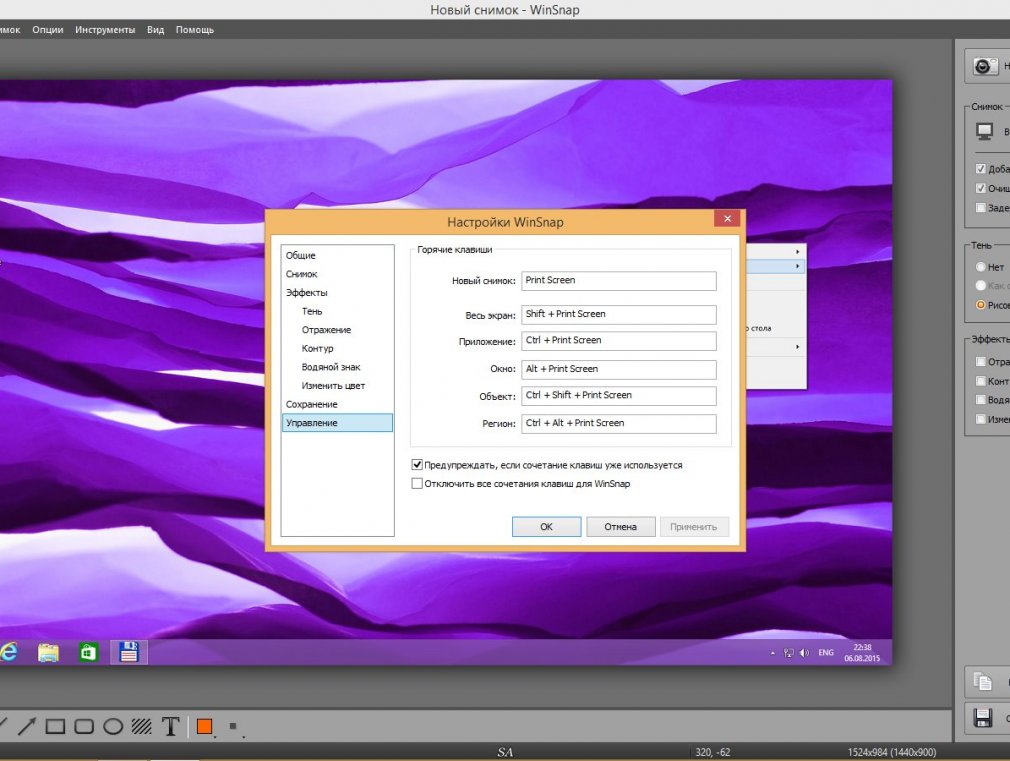Confirm settings with OK button
Screen dimensions: 1010x761
pos(546,526)
